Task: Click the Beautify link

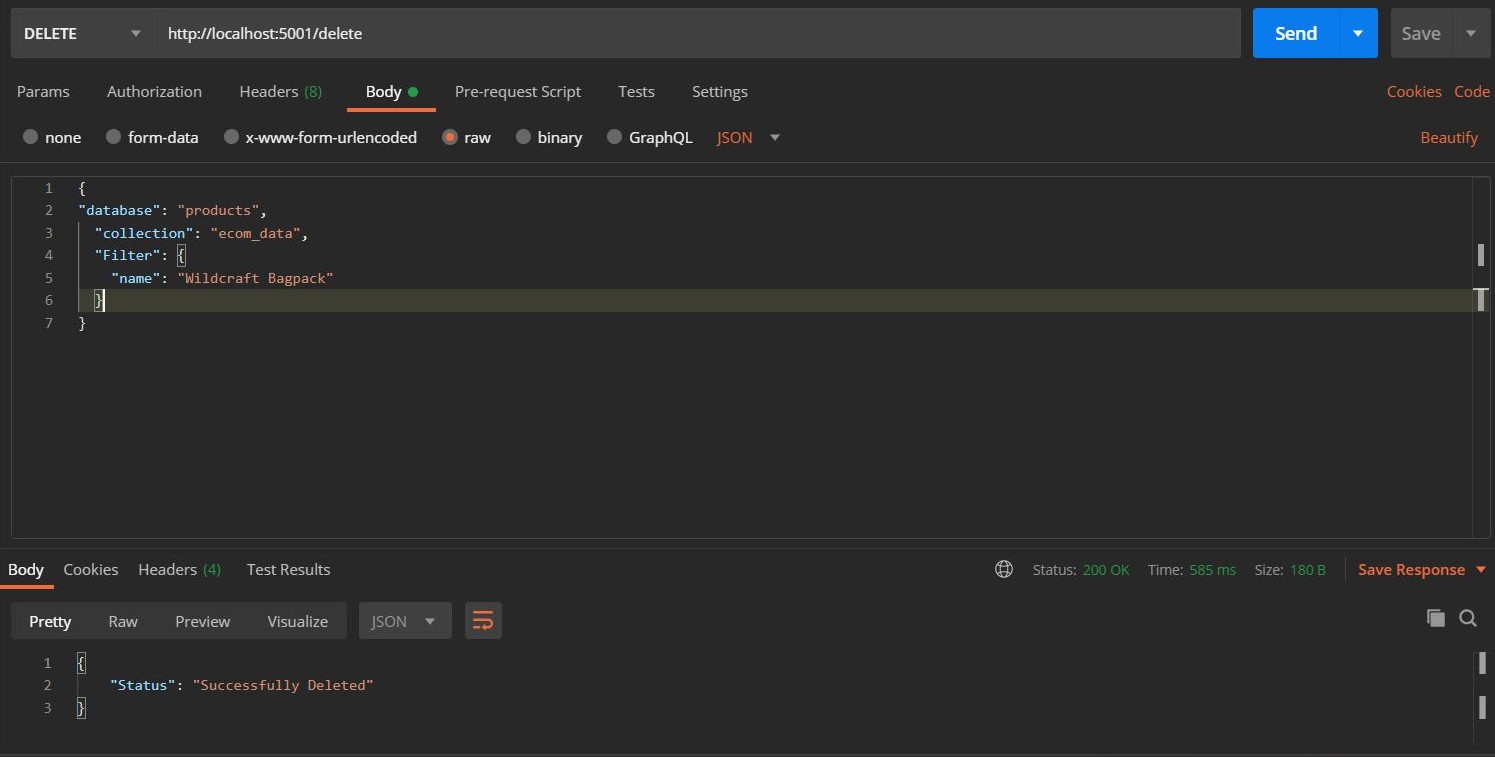Action: [1449, 137]
